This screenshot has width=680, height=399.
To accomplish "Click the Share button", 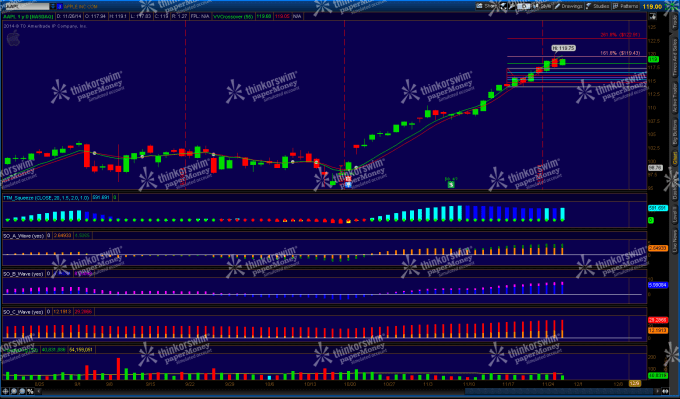I will [486, 6].
